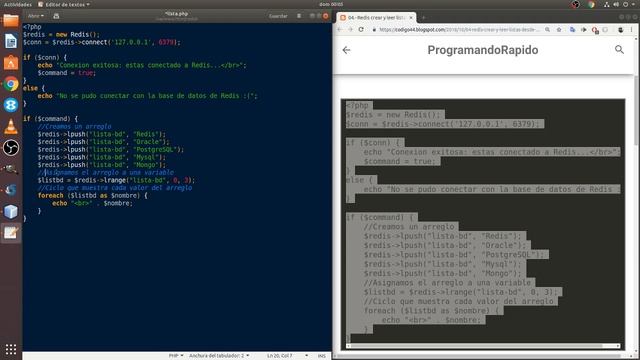Image resolution: width=640 pixels, height=360 pixels.
Task: Bookmark this page with star icon
Action: pyautogui.click(x=559, y=30)
